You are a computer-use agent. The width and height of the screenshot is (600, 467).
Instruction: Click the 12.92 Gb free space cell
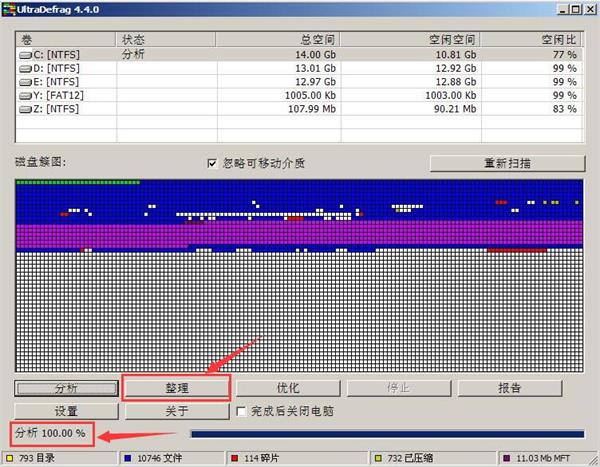[456, 69]
